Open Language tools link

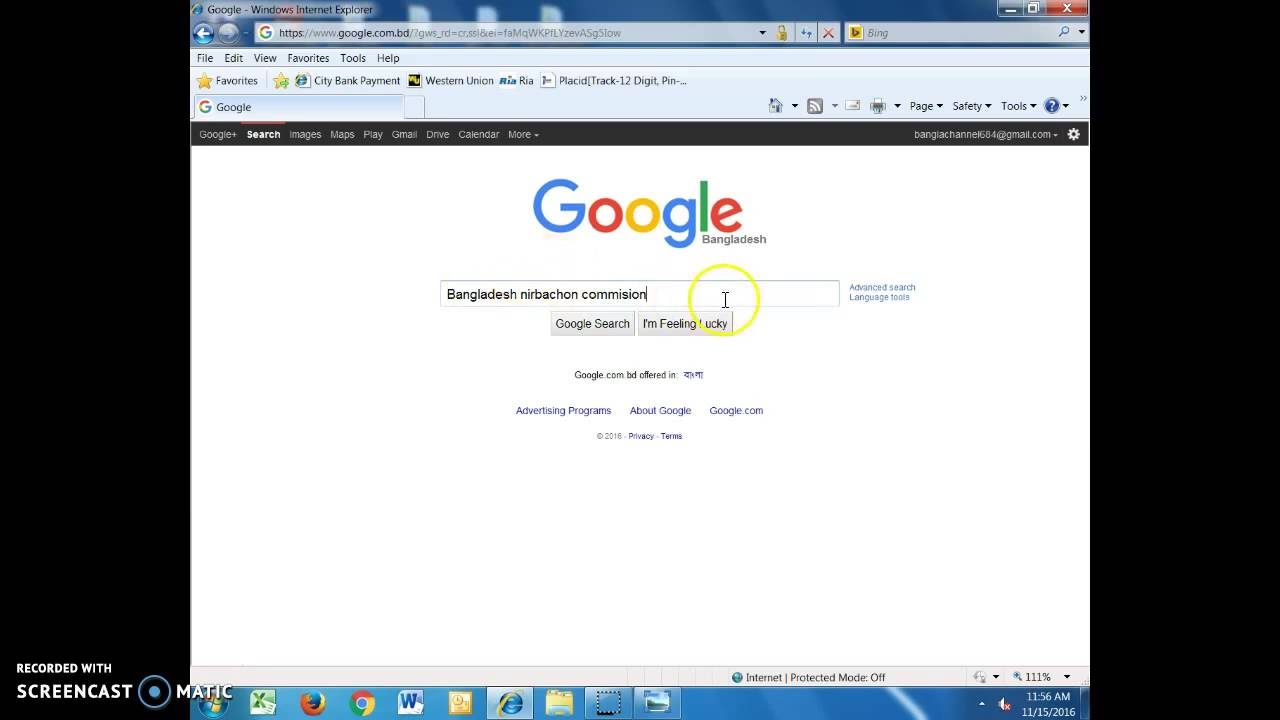pyautogui.click(x=879, y=297)
